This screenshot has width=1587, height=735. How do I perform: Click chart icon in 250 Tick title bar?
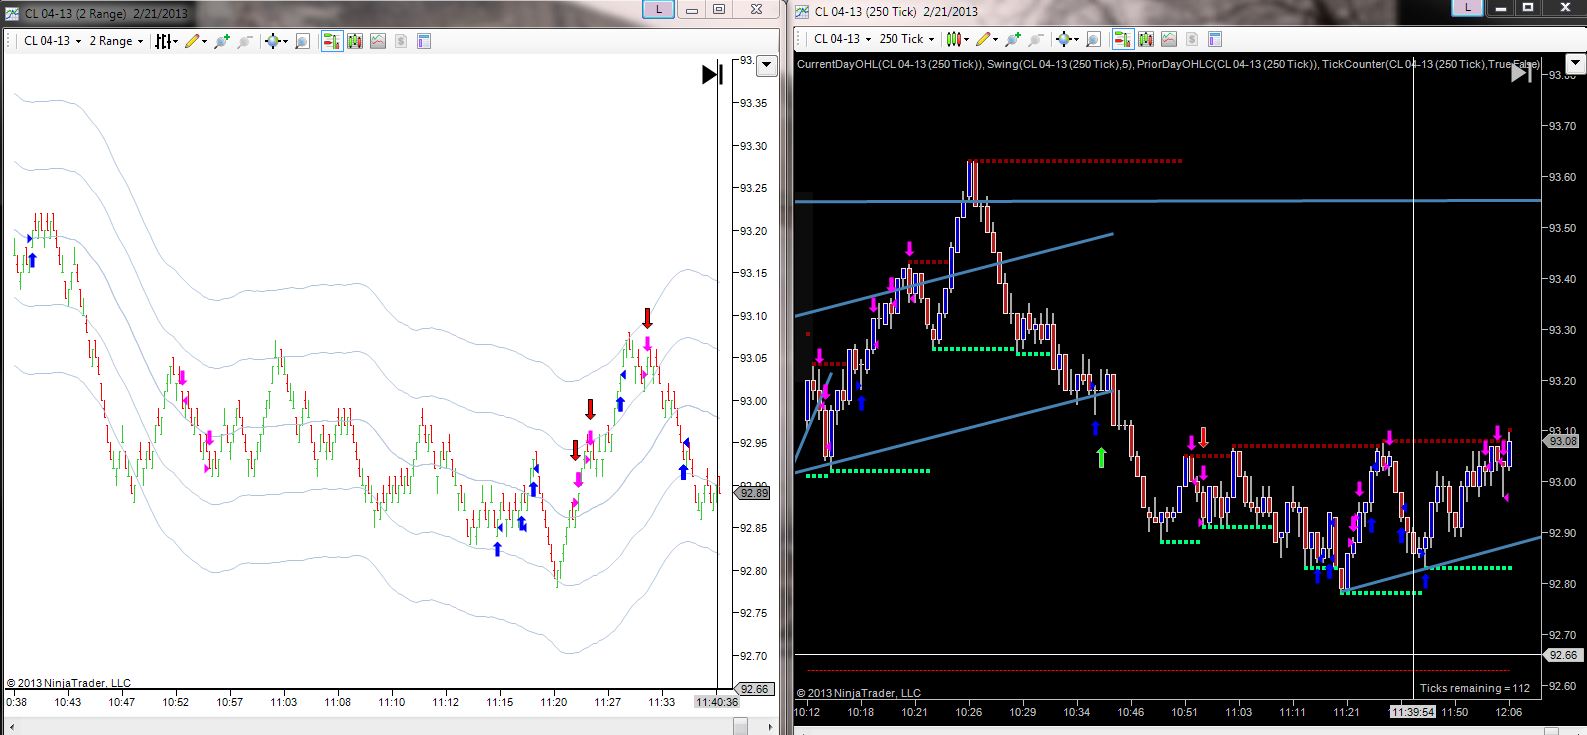coord(802,11)
